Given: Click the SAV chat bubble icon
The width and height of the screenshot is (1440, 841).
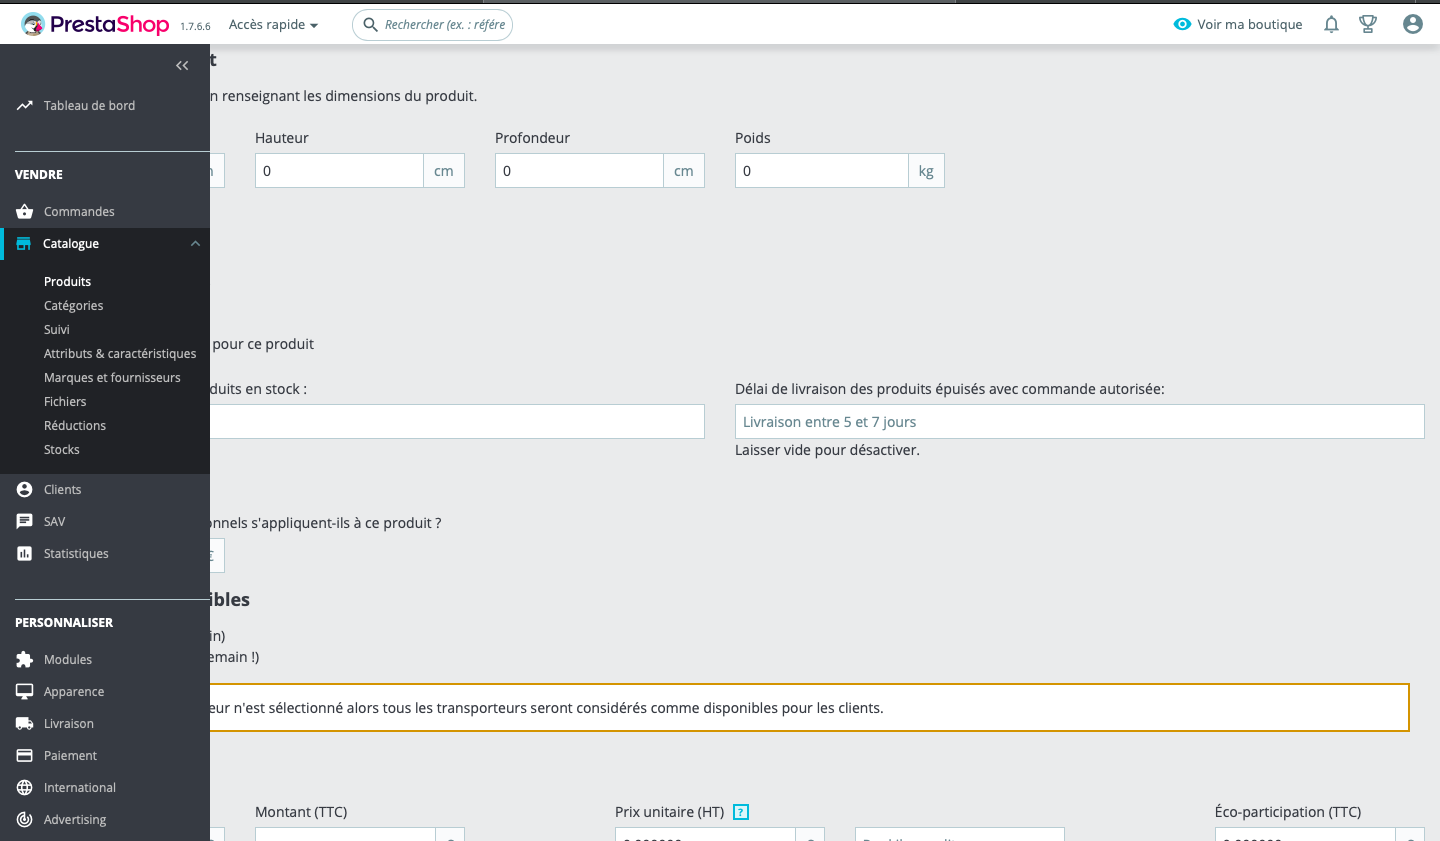Looking at the screenshot, I should (x=25, y=521).
